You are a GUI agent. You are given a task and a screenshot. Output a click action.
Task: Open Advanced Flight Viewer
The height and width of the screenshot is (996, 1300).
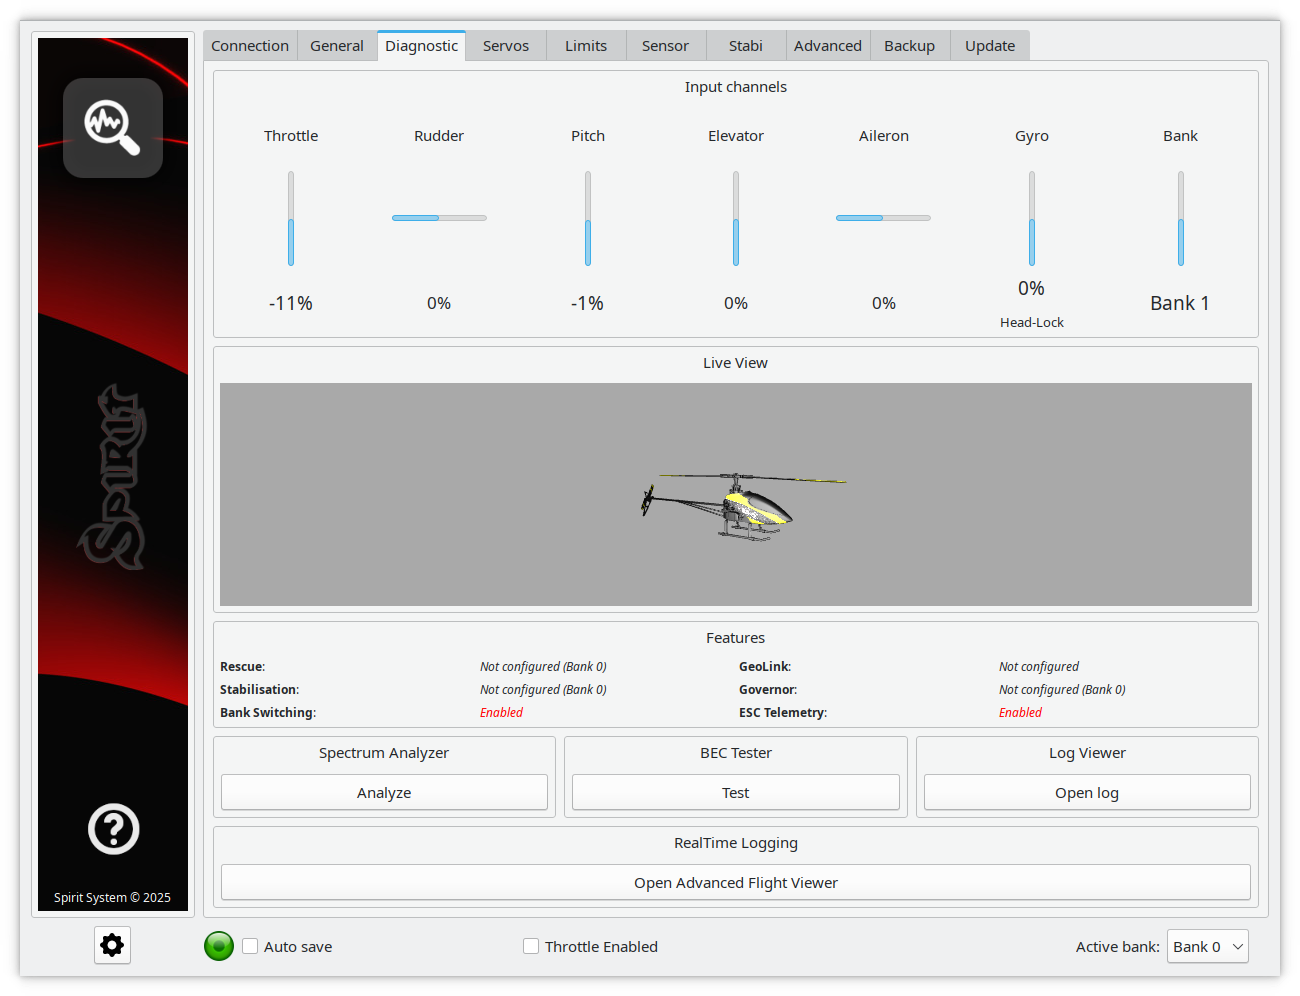pyautogui.click(x=735, y=882)
